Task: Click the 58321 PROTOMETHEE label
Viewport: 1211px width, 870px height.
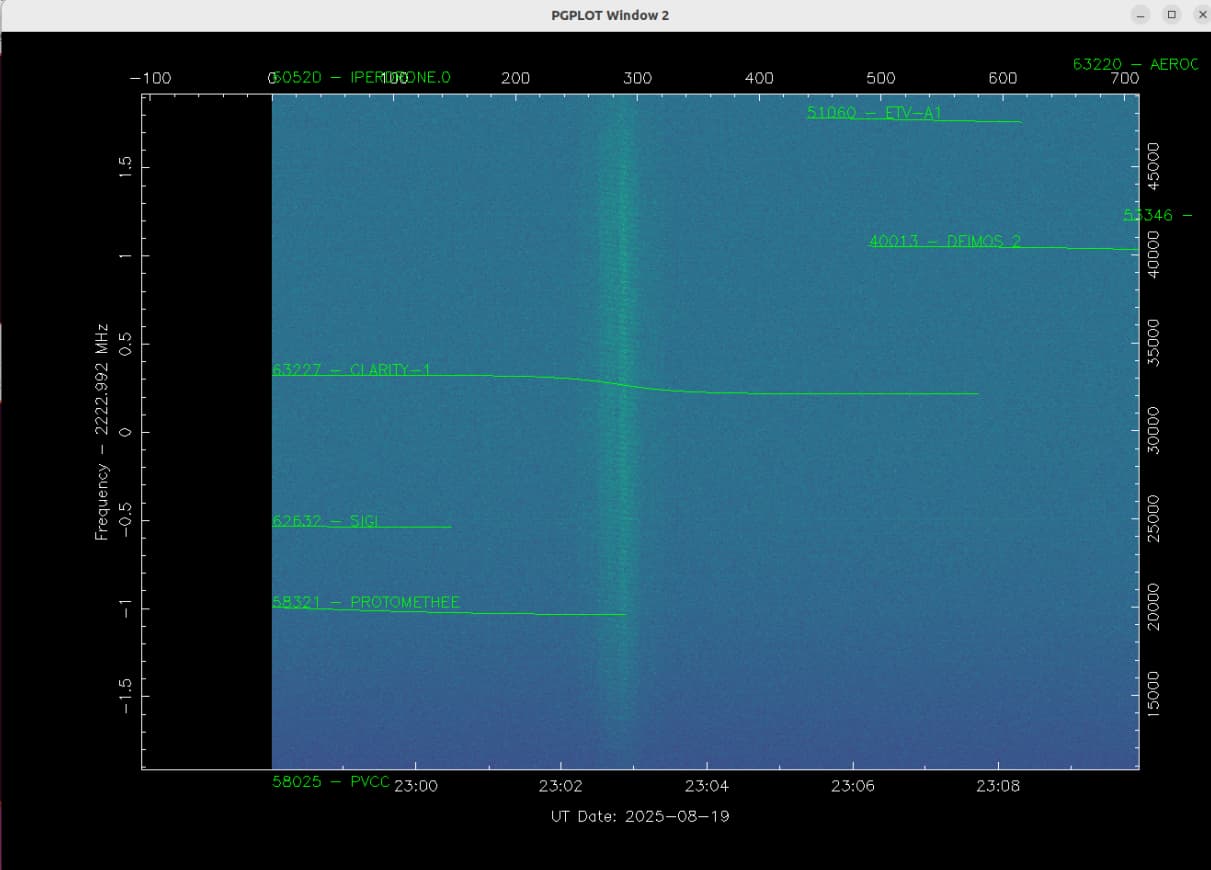Action: 366,602
